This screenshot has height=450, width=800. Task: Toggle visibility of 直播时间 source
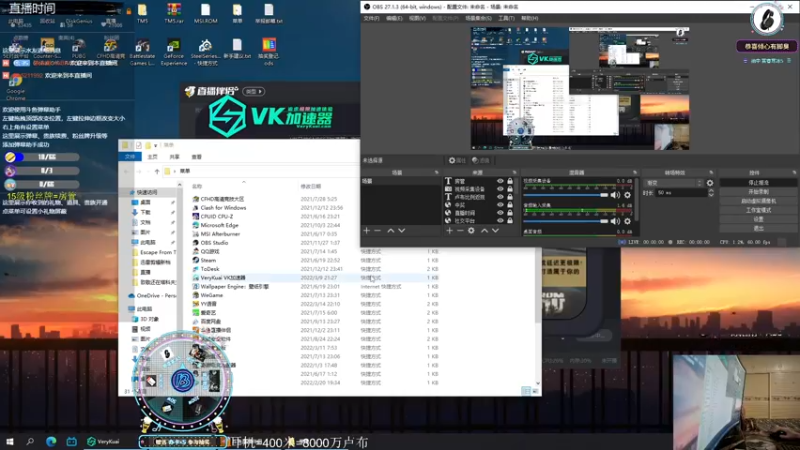pyautogui.click(x=500, y=213)
